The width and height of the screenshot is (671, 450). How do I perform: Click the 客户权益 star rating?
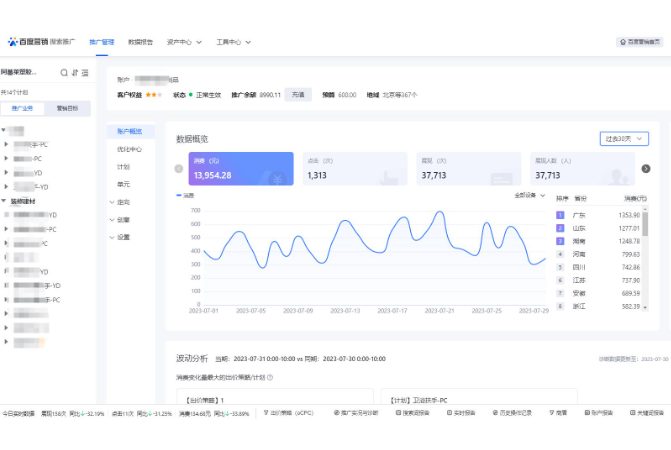tap(154, 95)
